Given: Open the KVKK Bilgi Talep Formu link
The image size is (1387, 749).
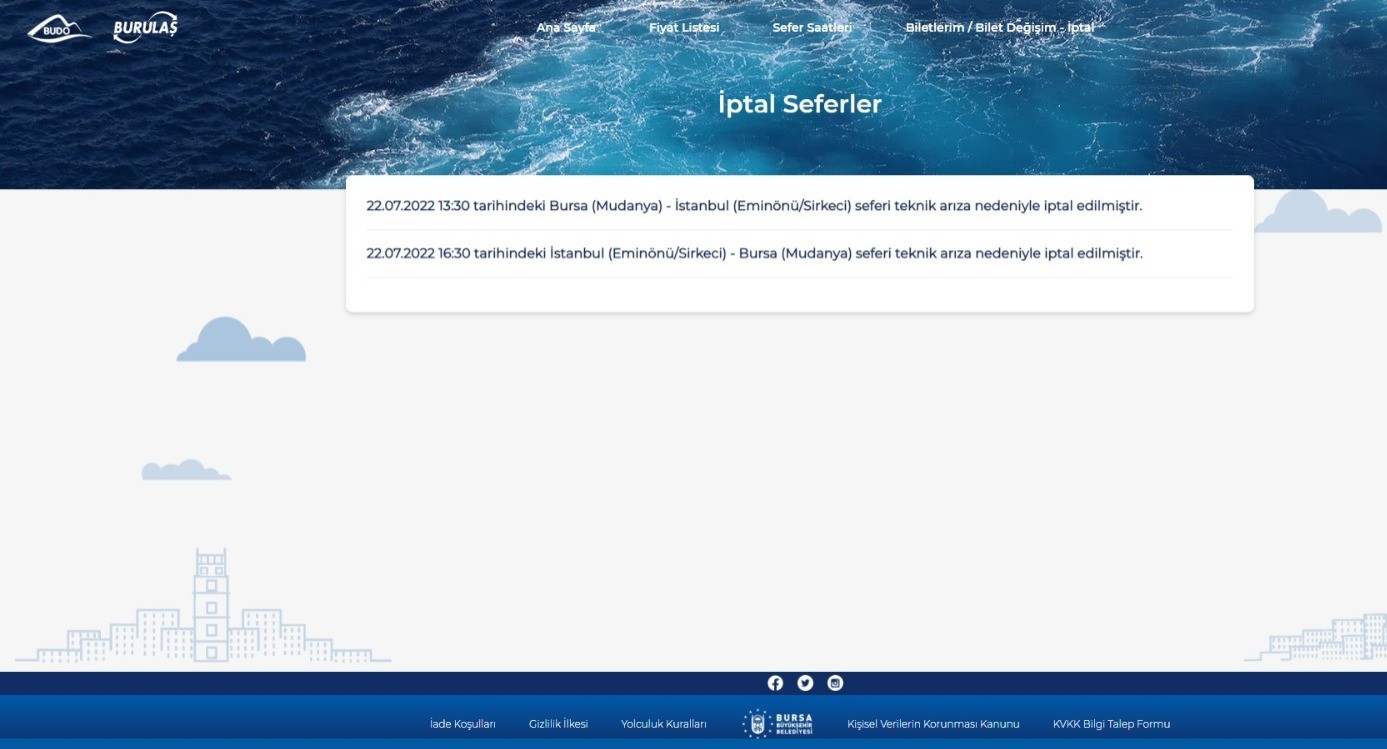Looking at the screenshot, I should [x=1111, y=724].
